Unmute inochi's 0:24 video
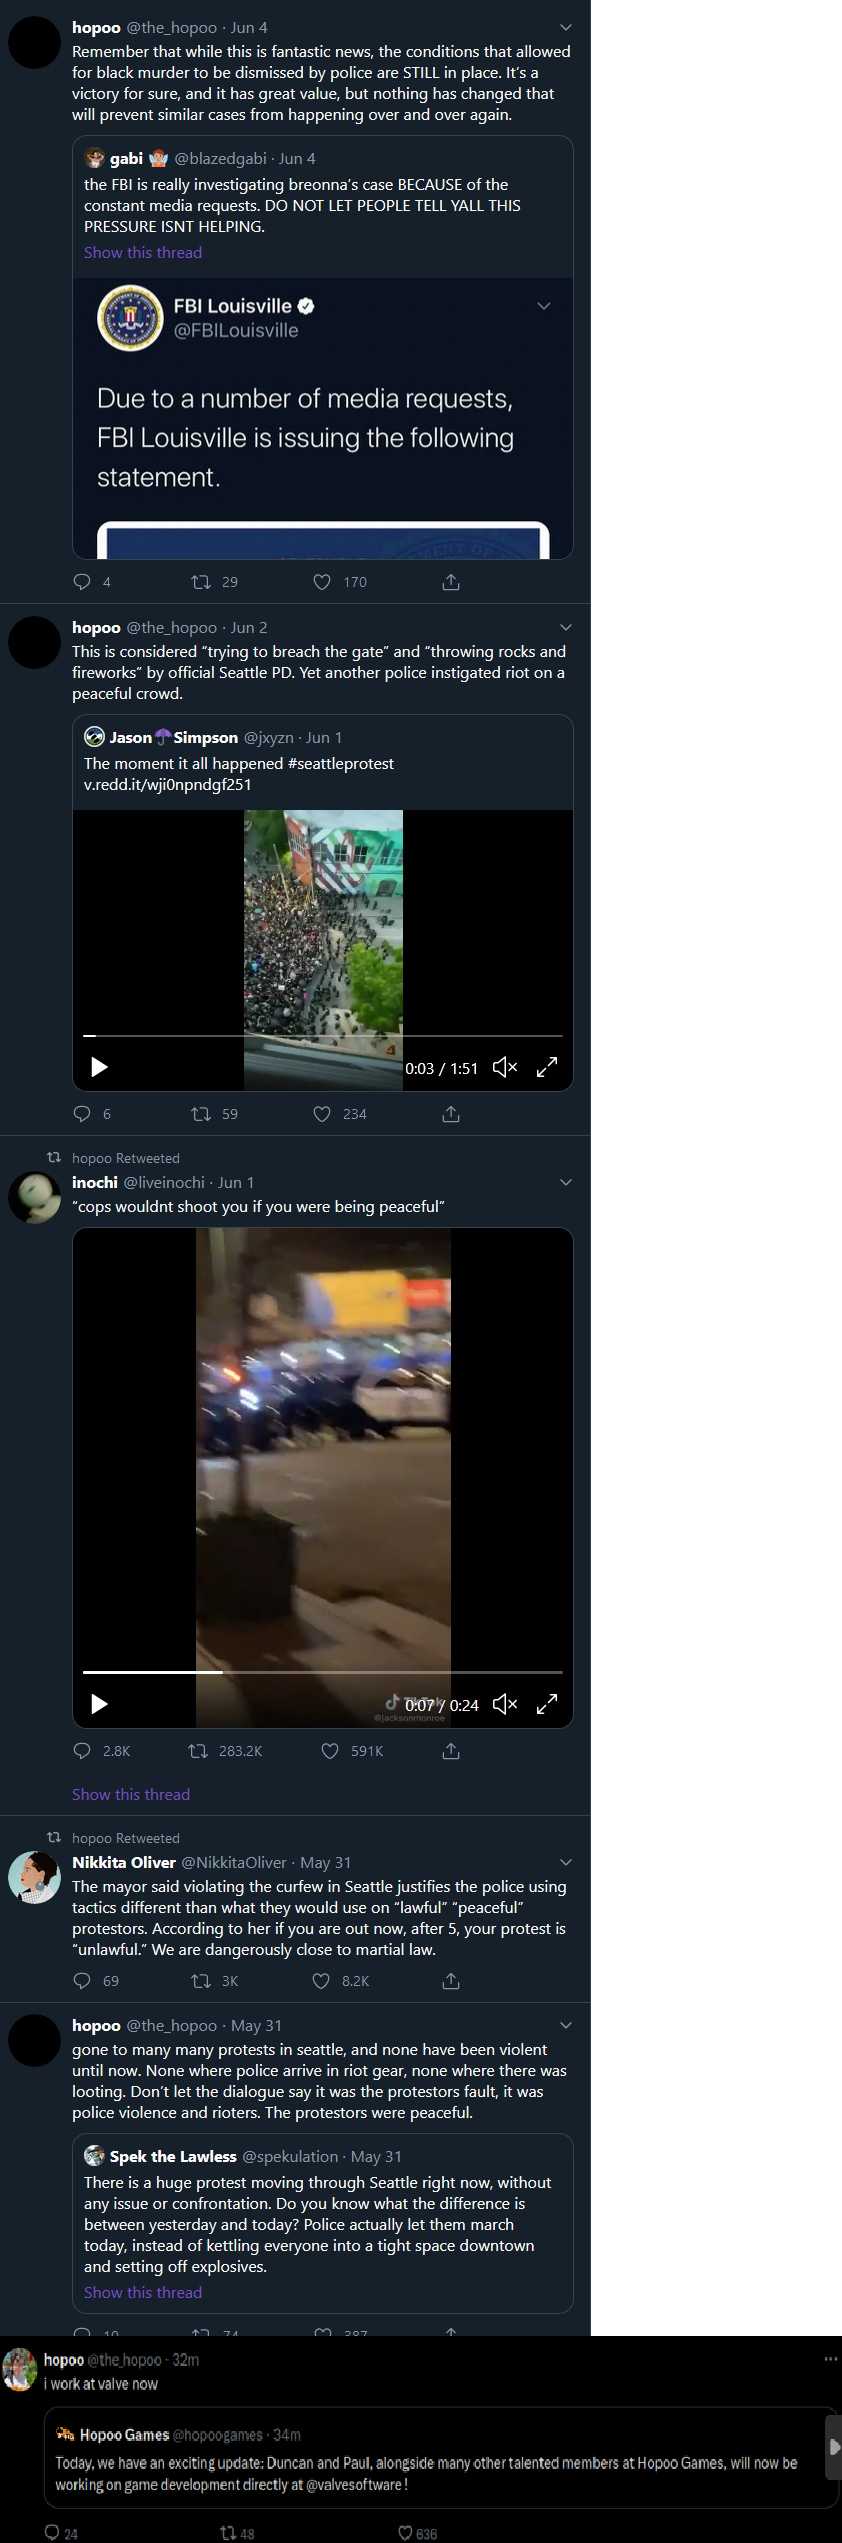842x2543 pixels. pyautogui.click(x=505, y=1704)
